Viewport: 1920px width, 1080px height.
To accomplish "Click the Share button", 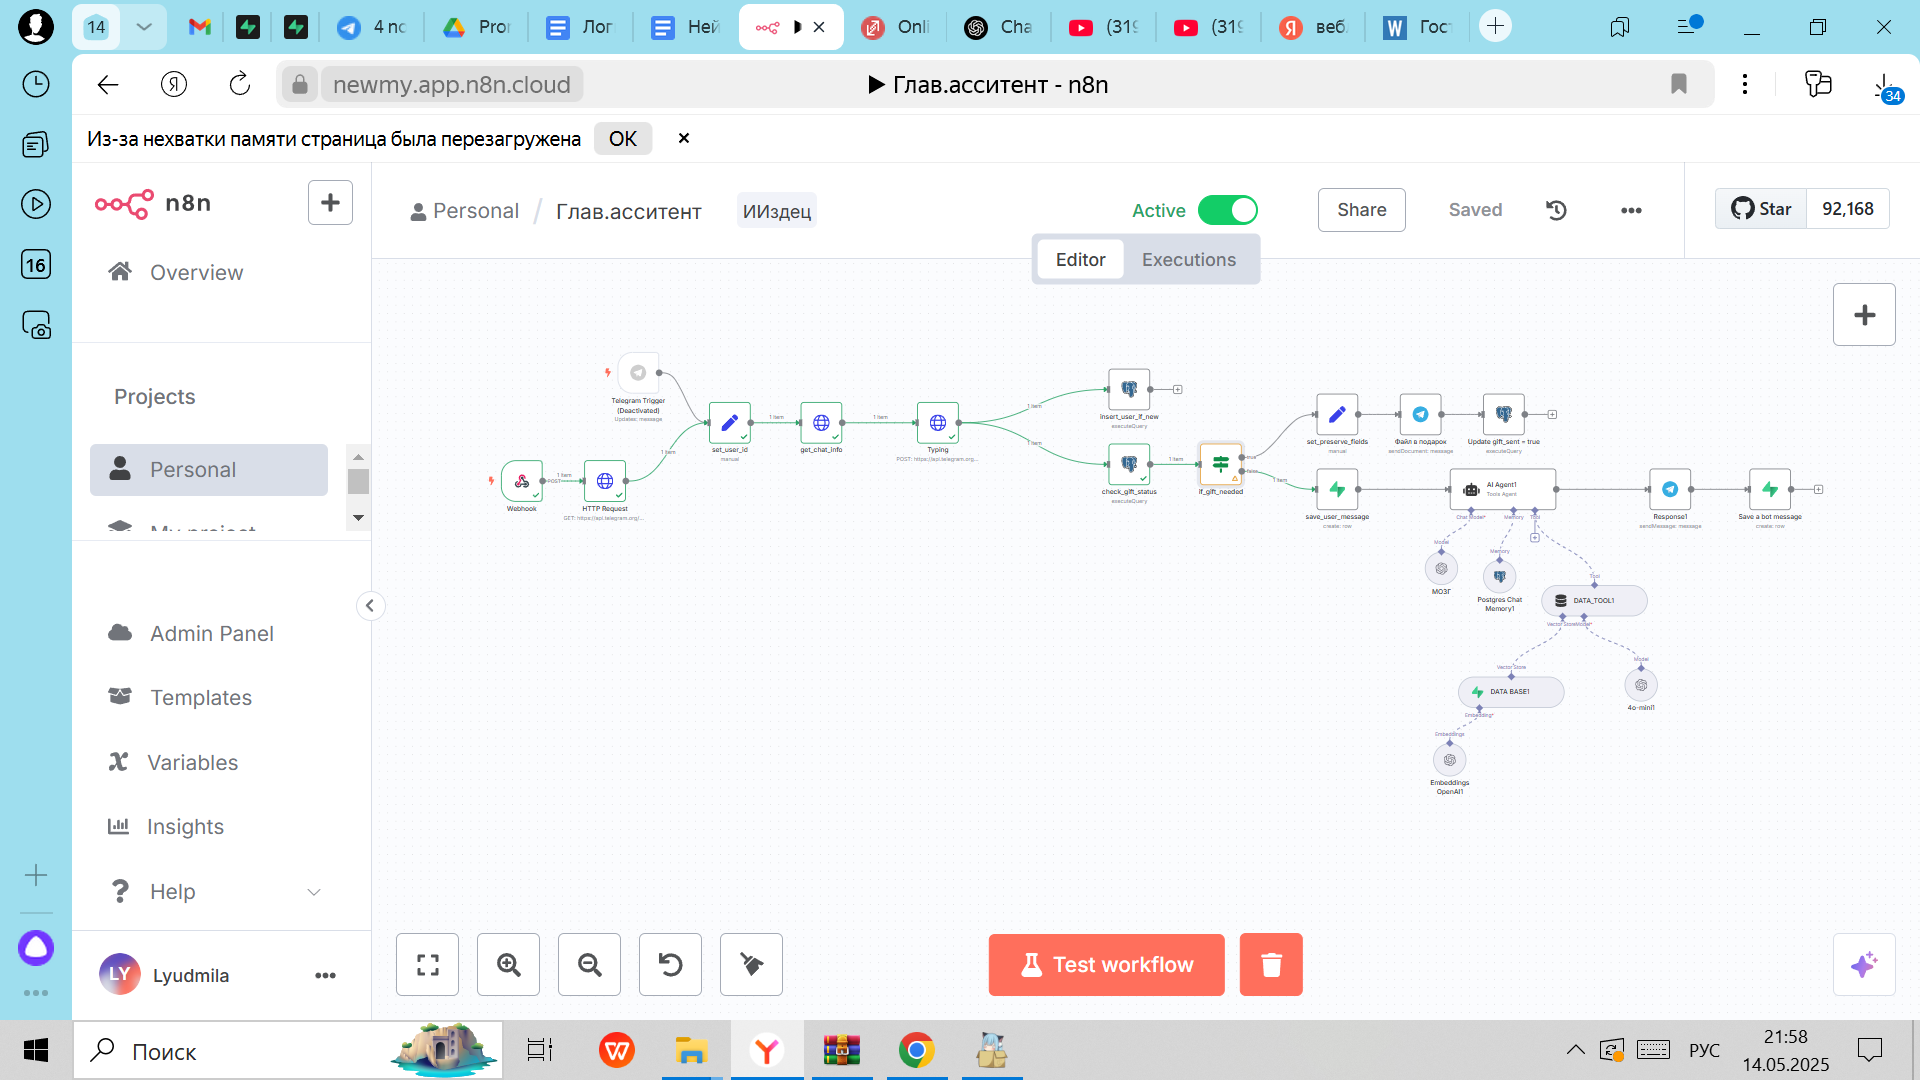I will 1361,210.
